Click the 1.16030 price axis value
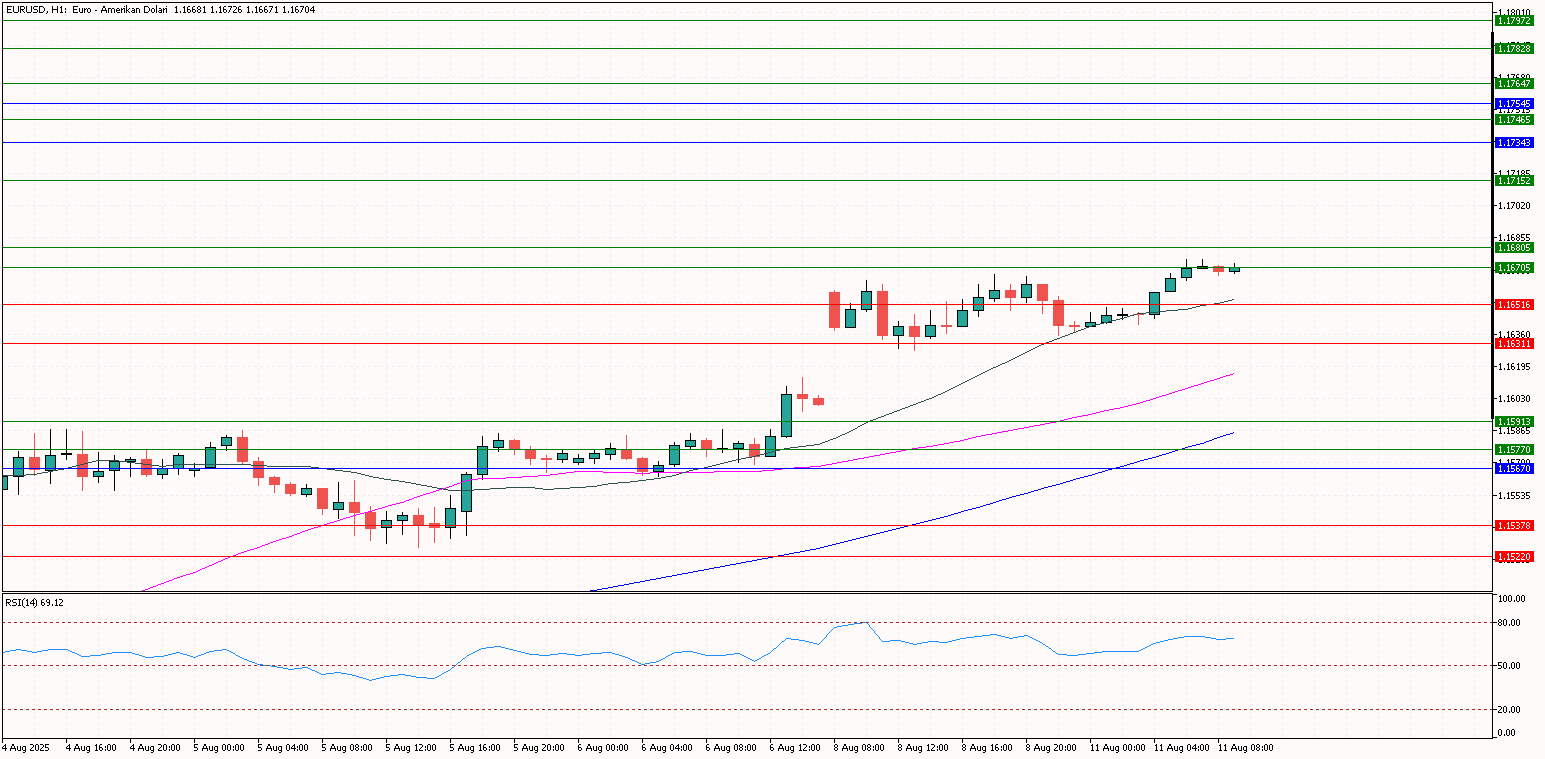The width and height of the screenshot is (1545, 759). pos(1516,399)
